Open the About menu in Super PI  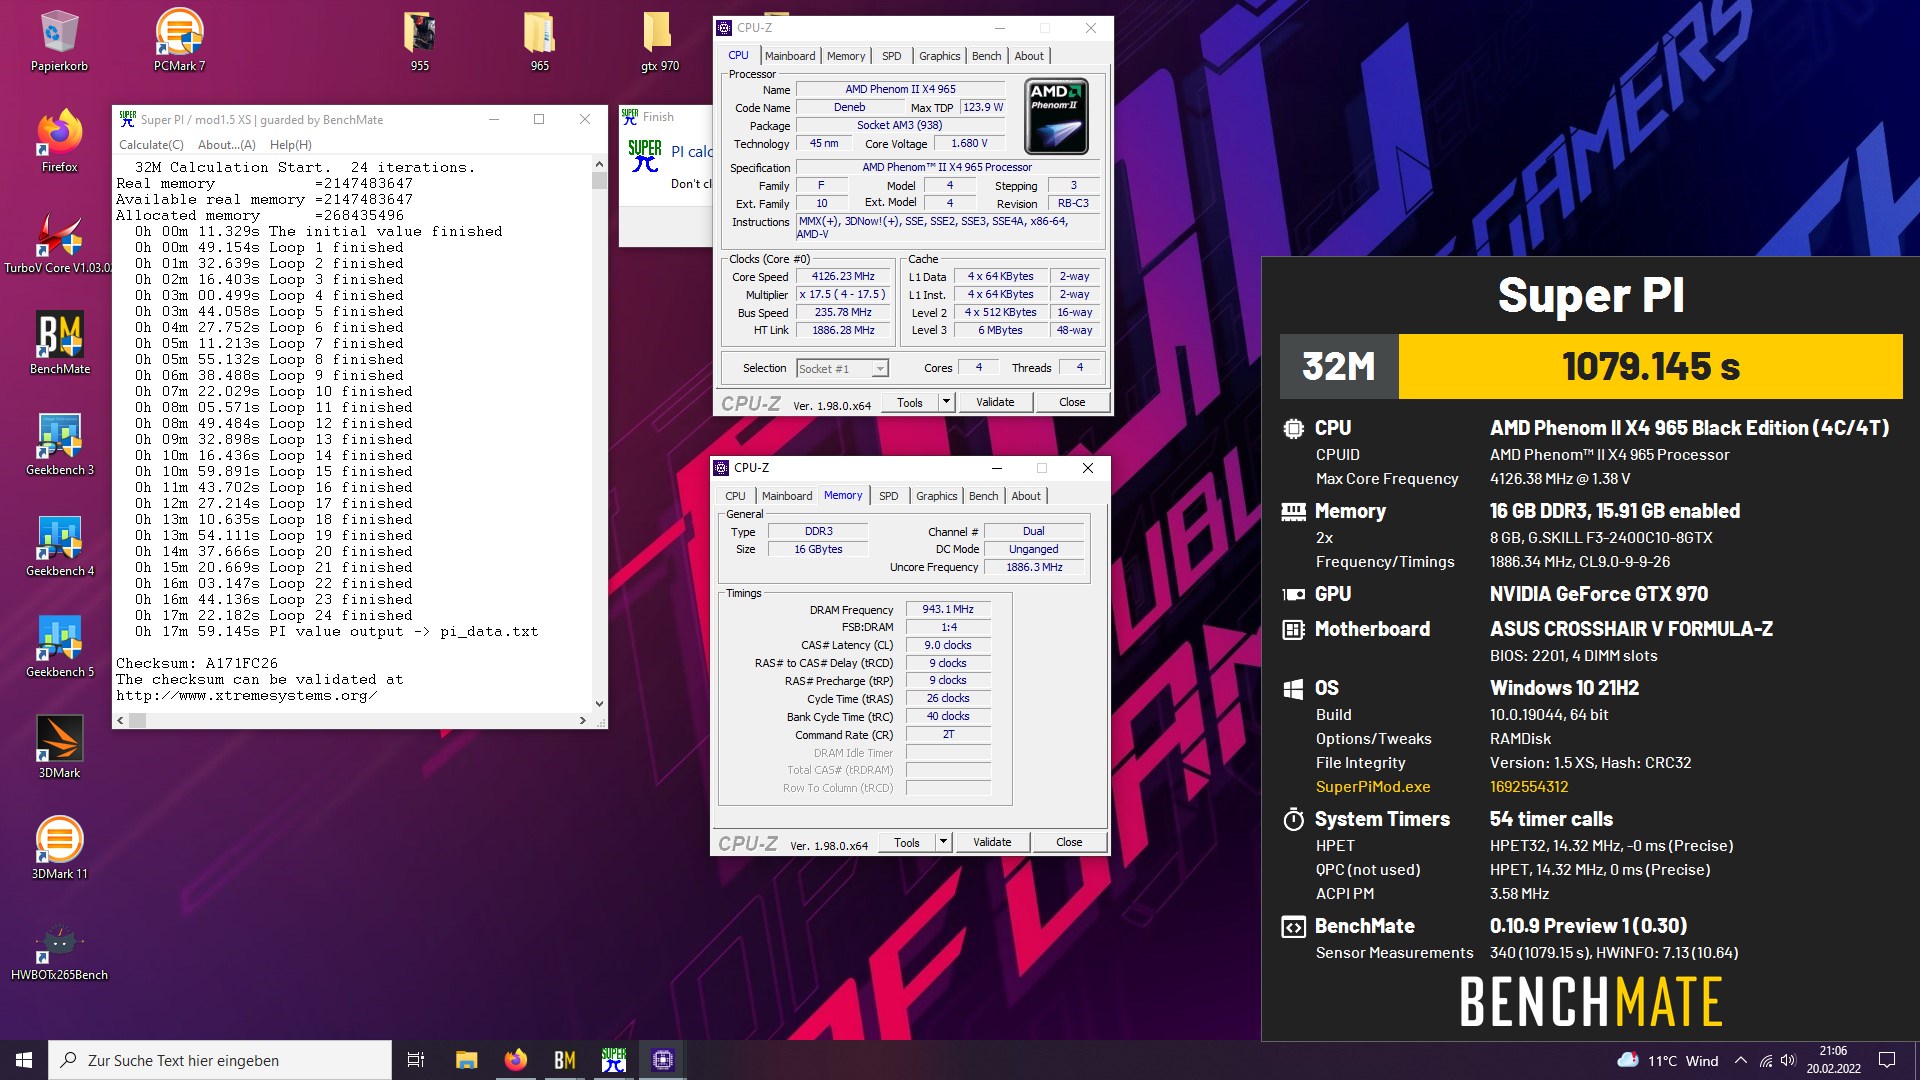[x=226, y=145]
